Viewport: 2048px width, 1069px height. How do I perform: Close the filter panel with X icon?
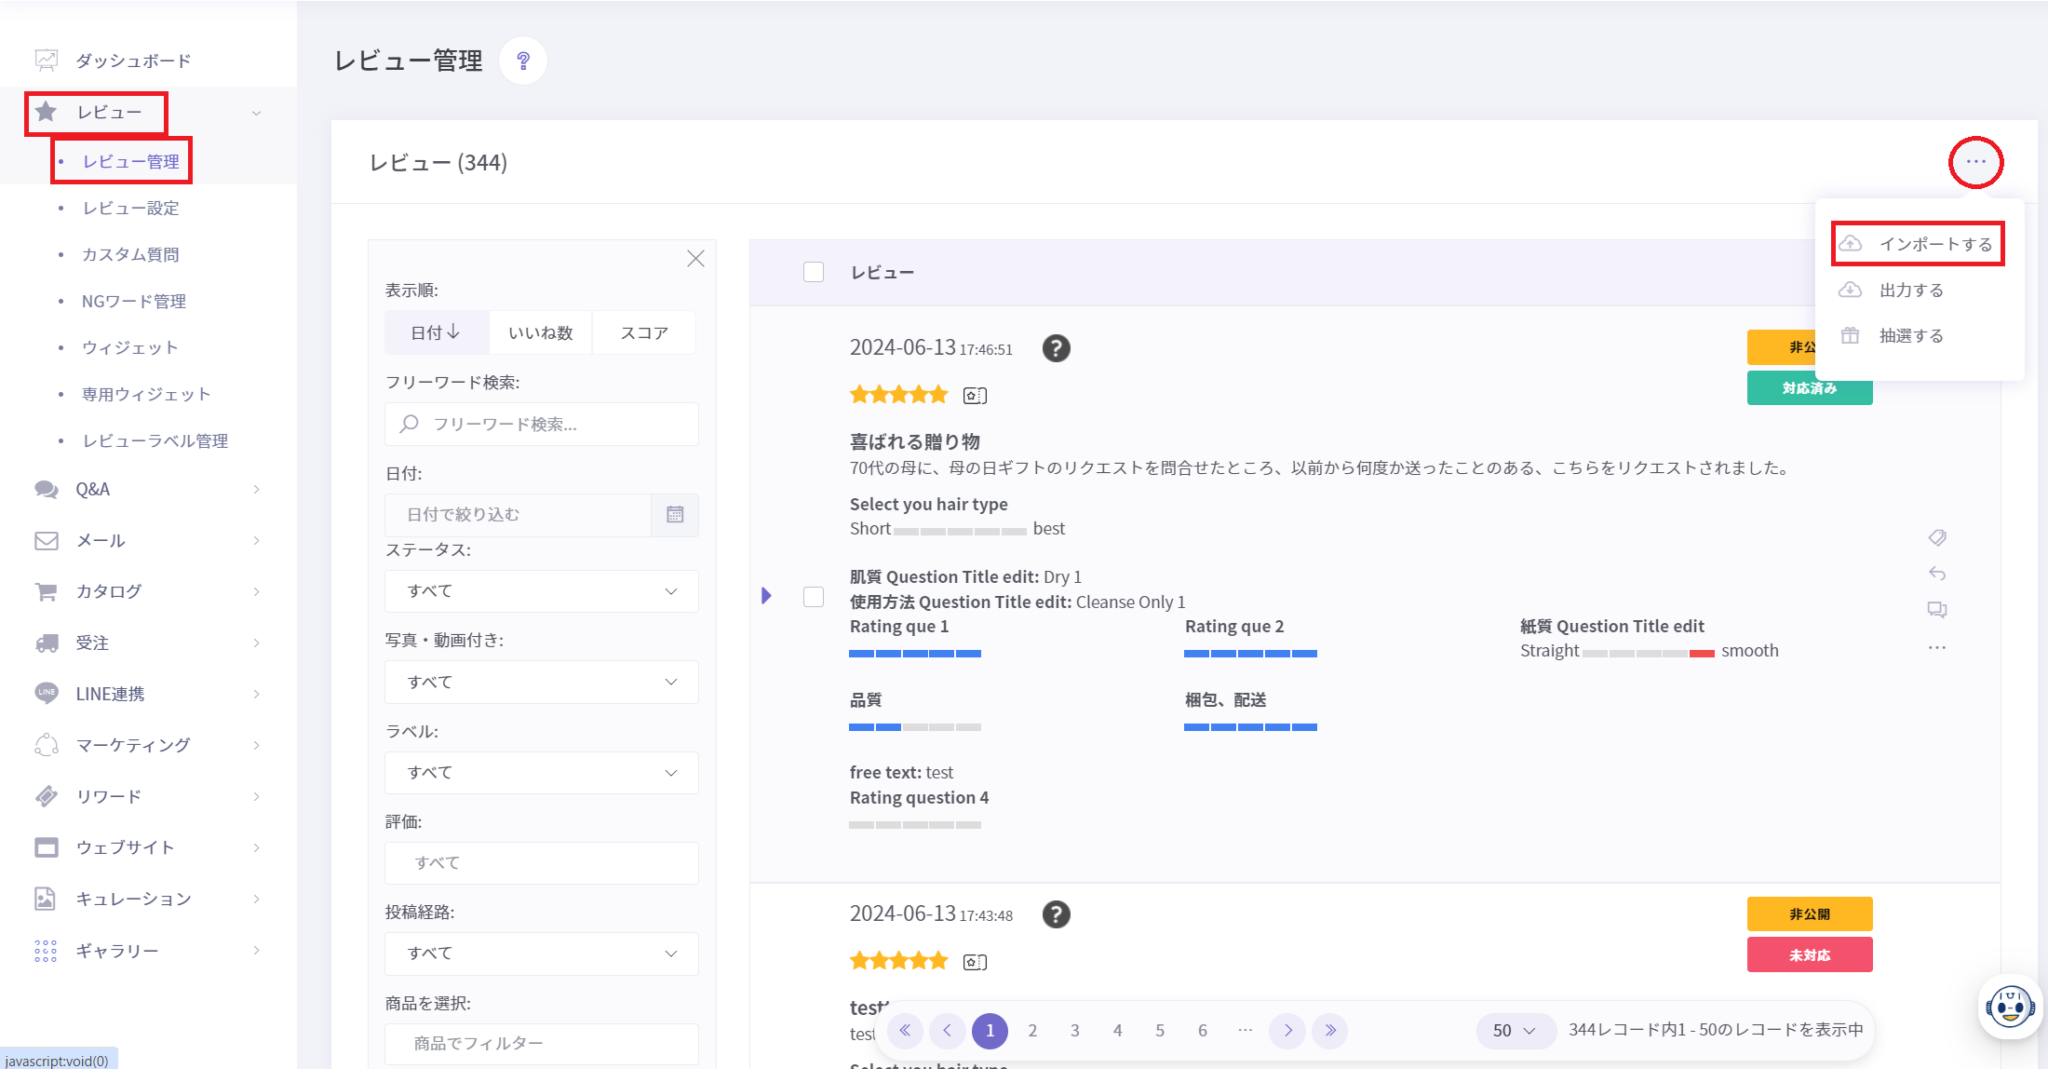[x=696, y=259]
